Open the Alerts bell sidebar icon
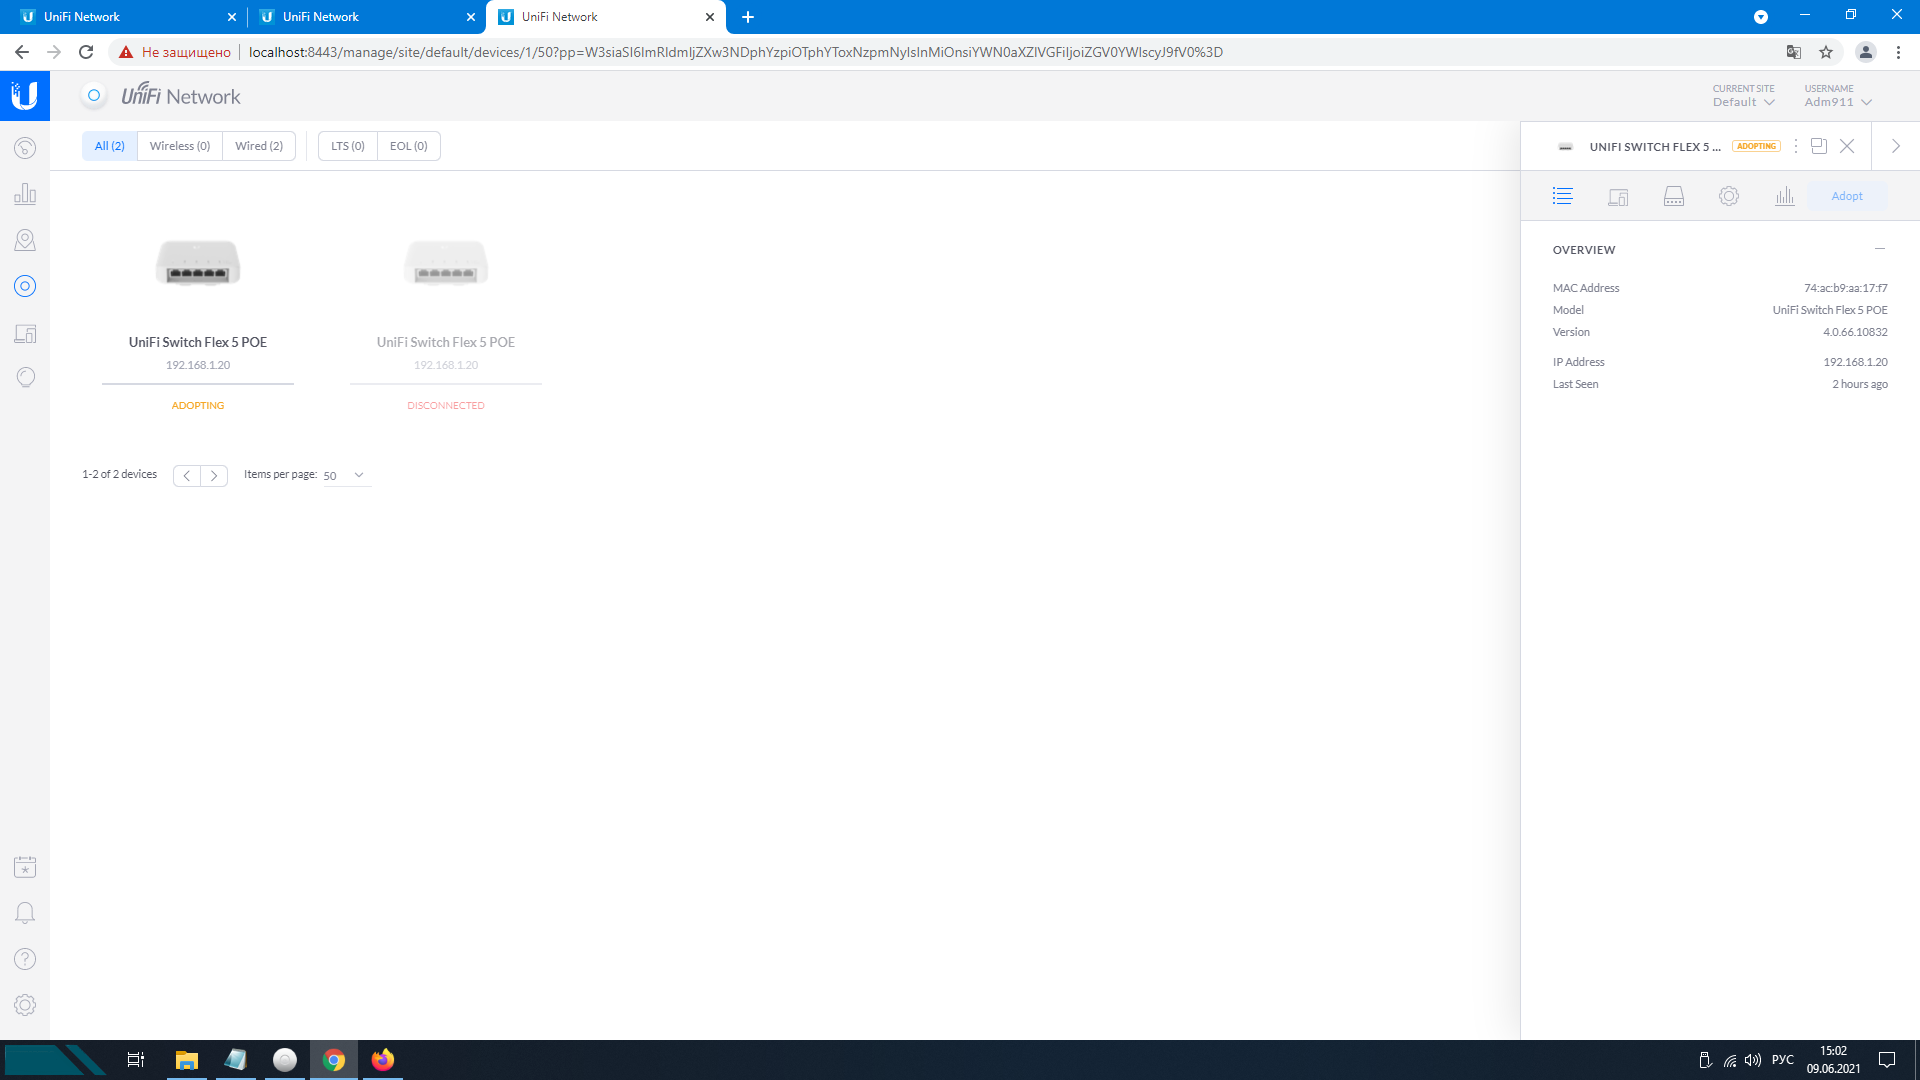 [25, 913]
